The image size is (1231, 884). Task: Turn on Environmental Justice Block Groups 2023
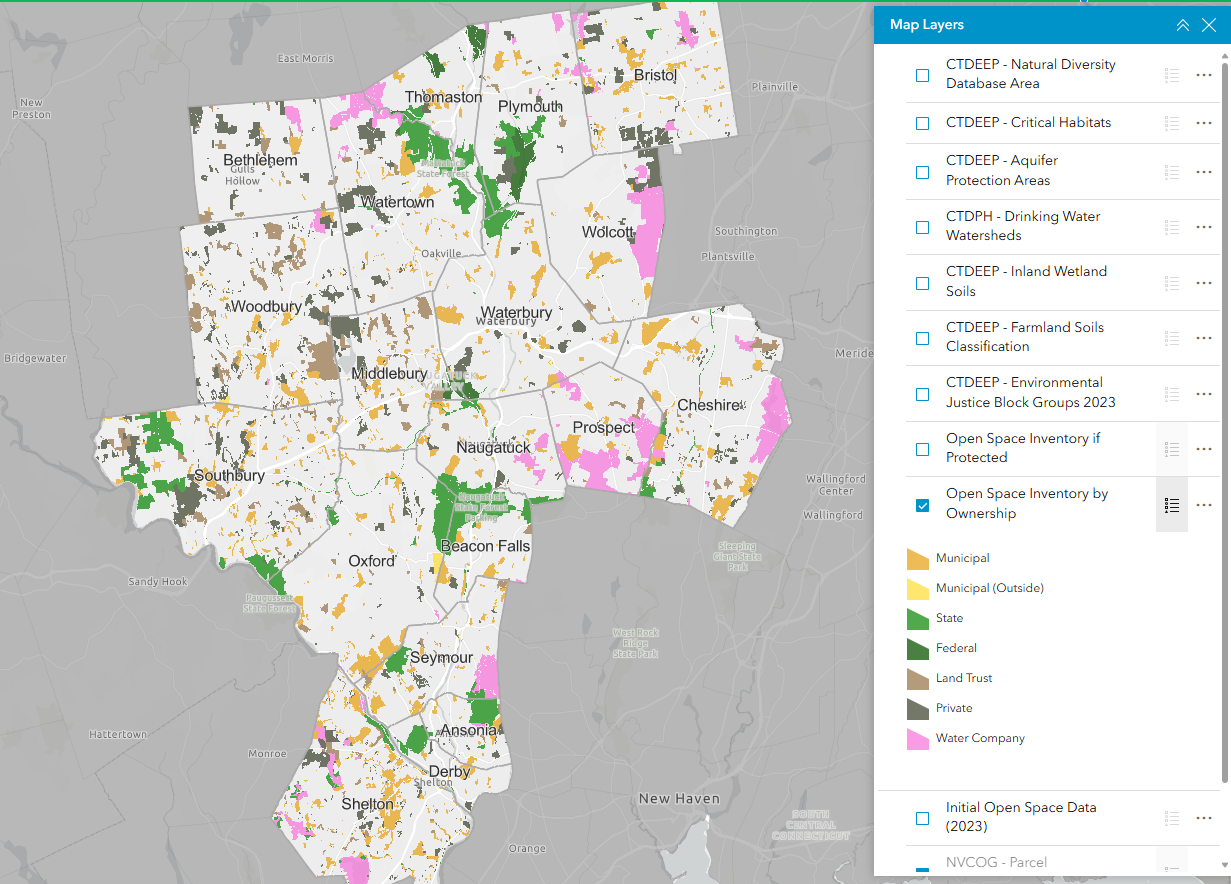click(x=922, y=394)
